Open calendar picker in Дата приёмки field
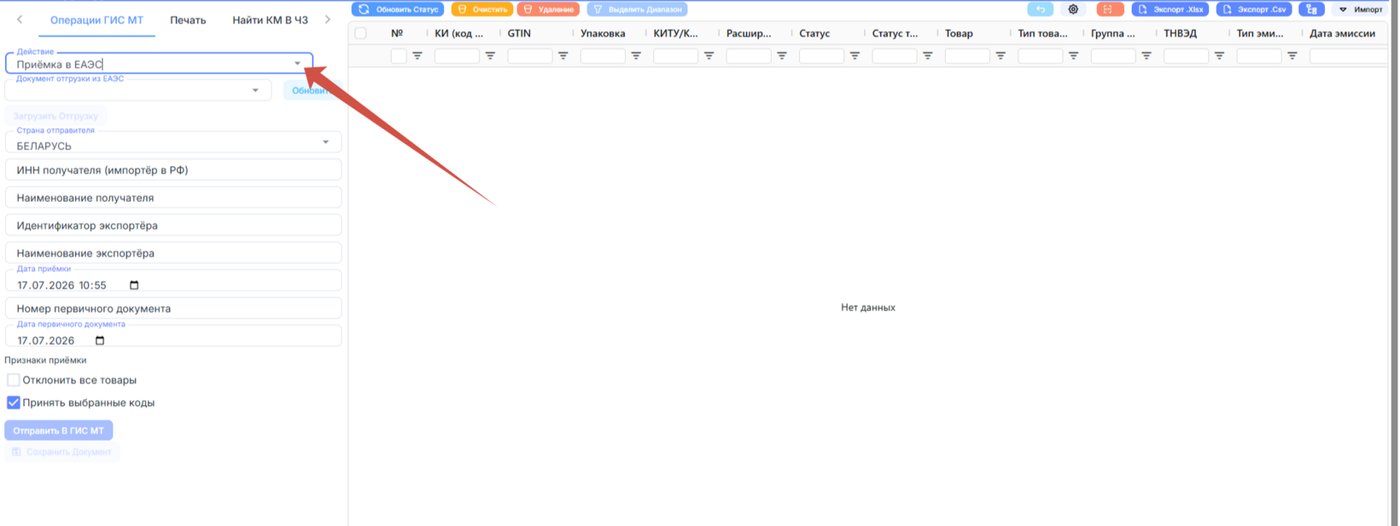 [135, 285]
